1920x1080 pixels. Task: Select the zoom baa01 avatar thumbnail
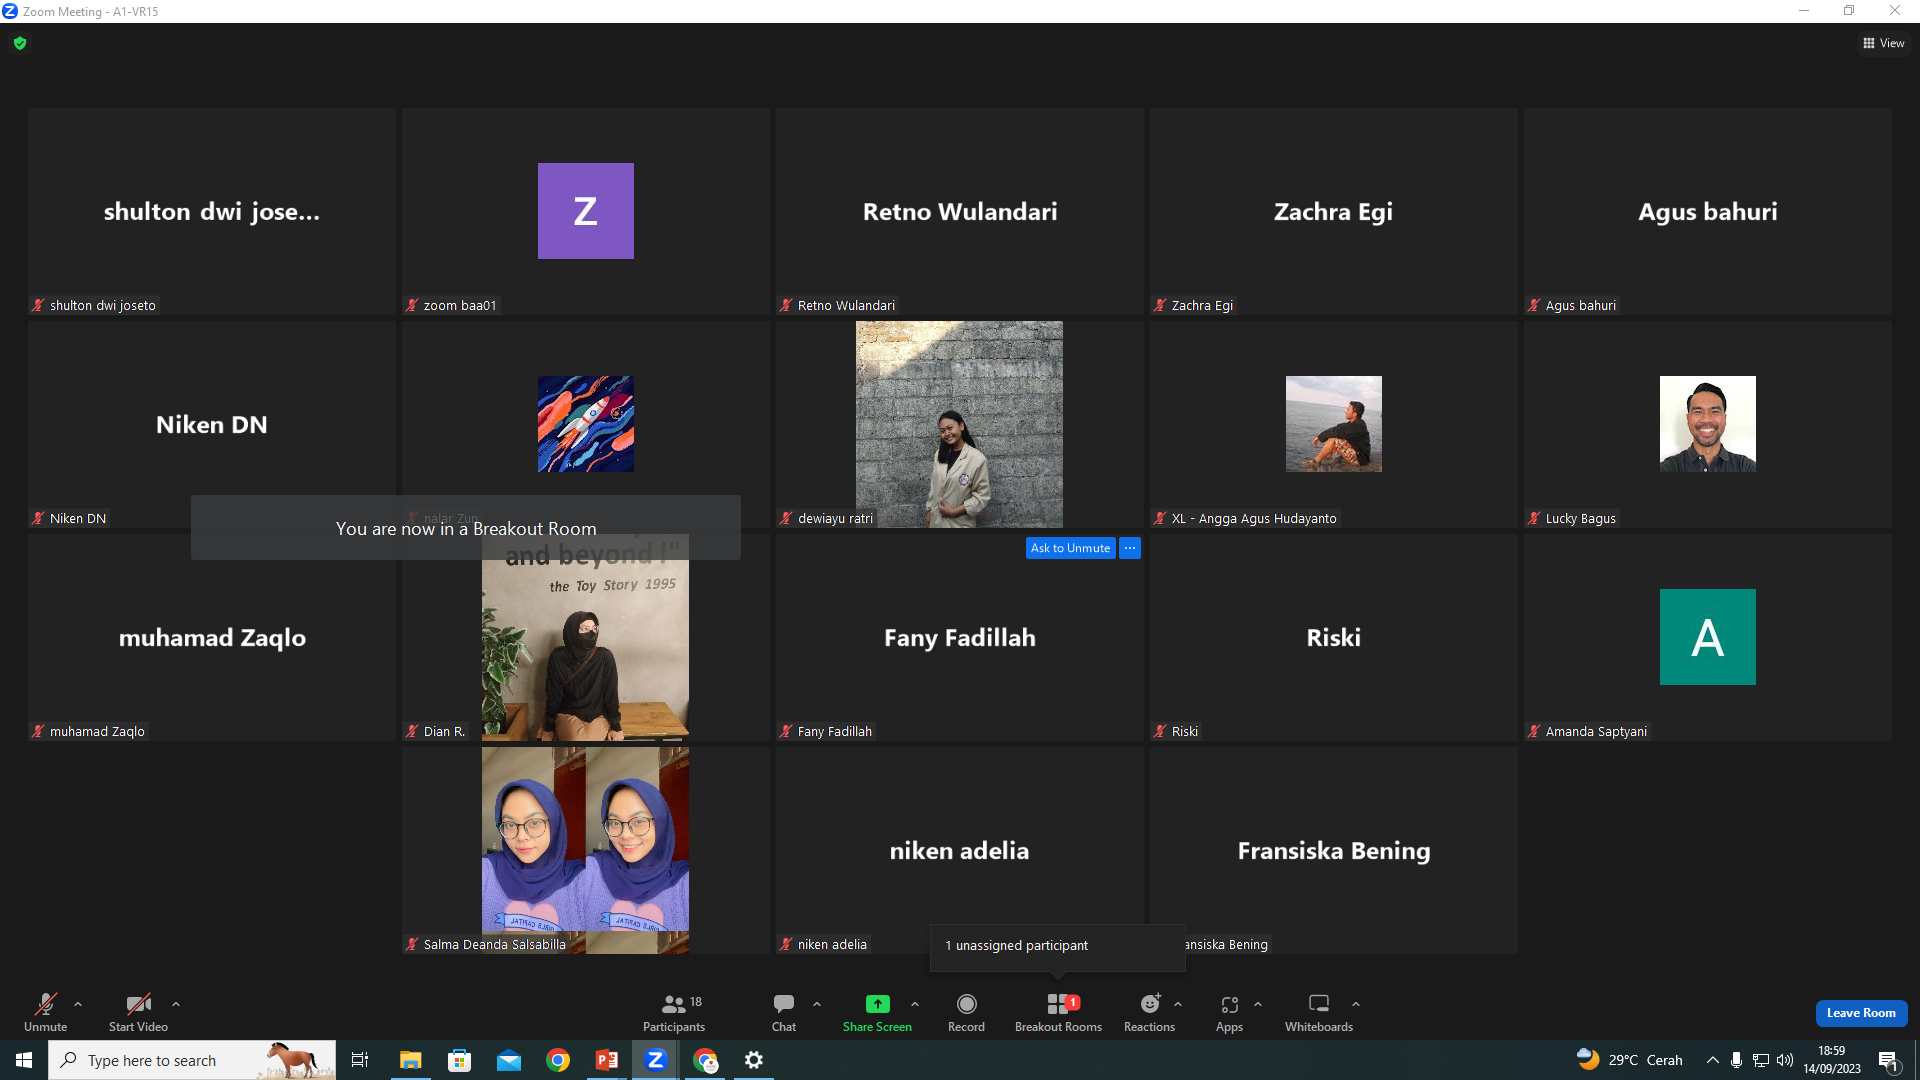[x=586, y=211]
